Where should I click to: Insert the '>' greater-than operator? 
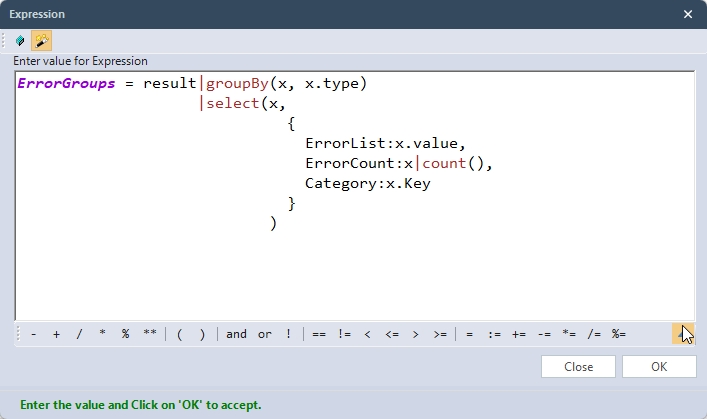pyautogui.click(x=416, y=334)
